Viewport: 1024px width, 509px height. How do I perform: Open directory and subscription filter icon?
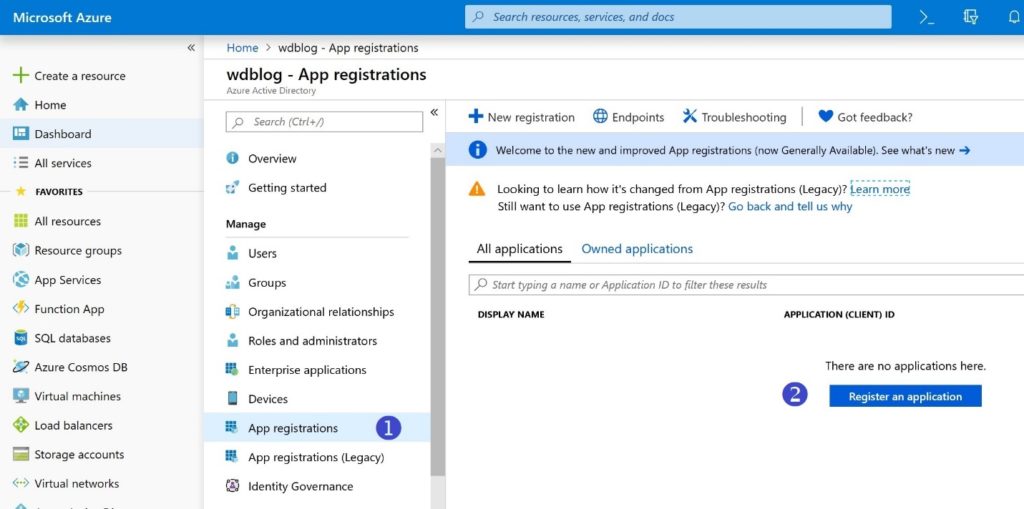coord(969,17)
